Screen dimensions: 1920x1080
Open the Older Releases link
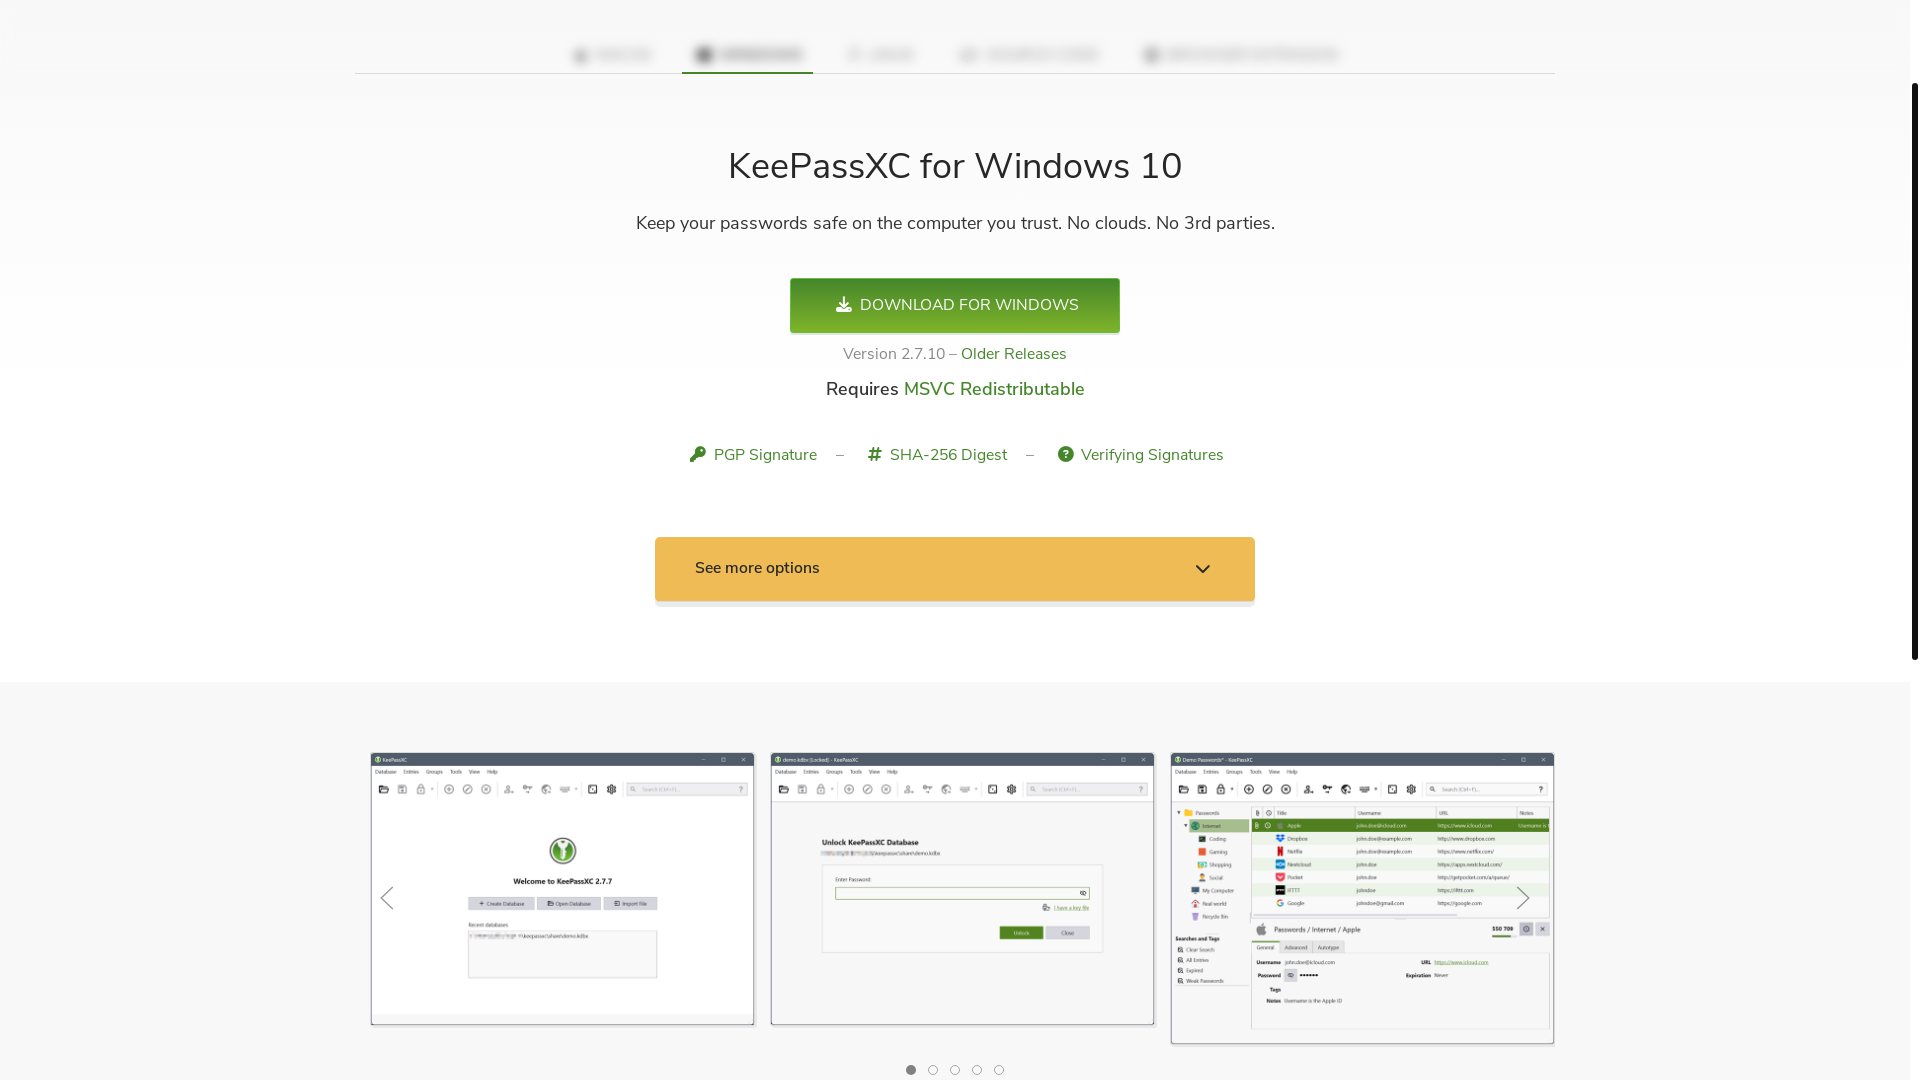click(x=1013, y=354)
